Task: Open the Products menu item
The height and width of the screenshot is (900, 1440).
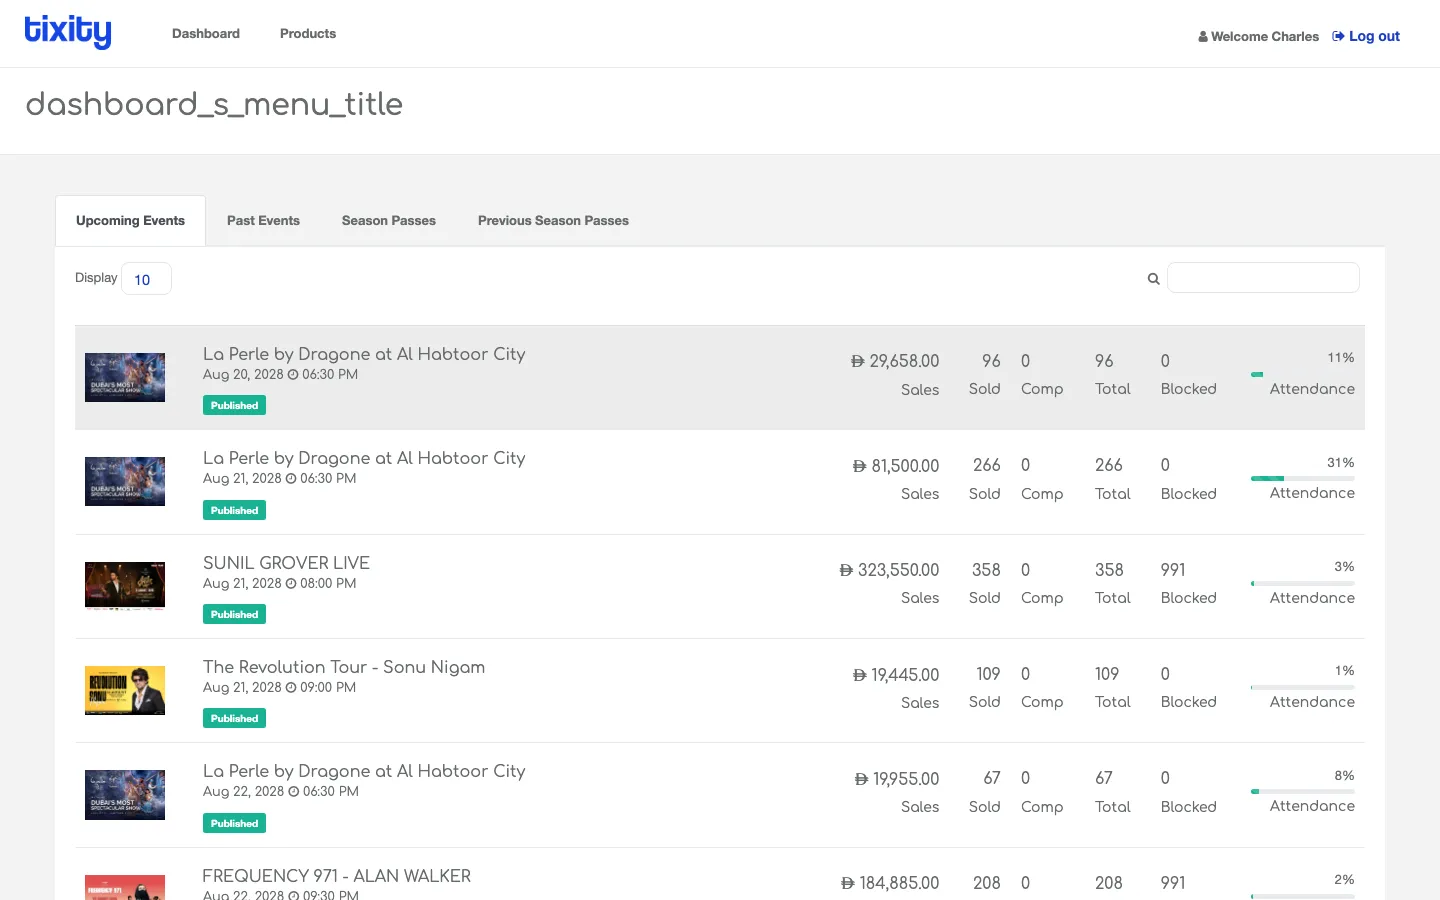Action: [308, 33]
